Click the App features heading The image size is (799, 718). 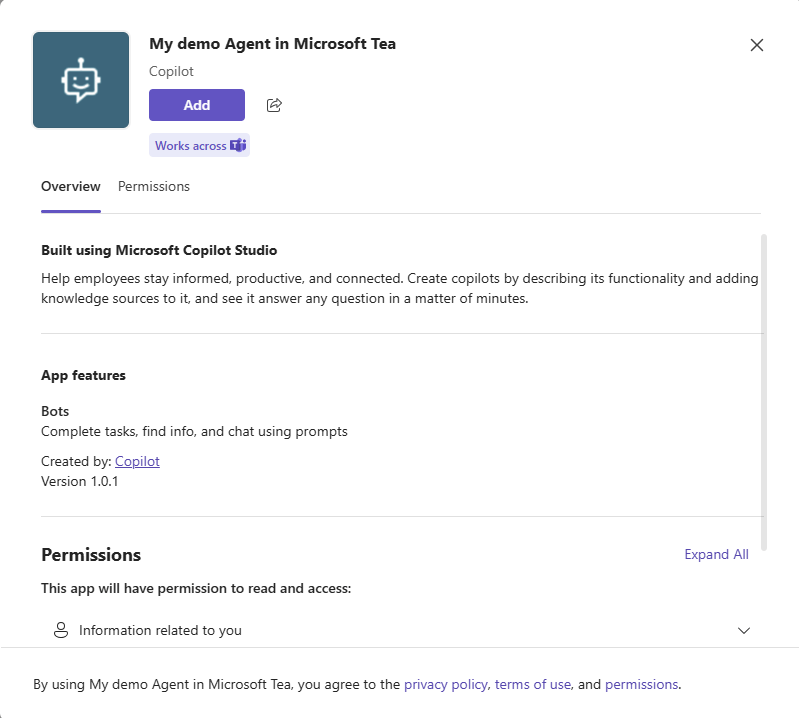point(83,376)
